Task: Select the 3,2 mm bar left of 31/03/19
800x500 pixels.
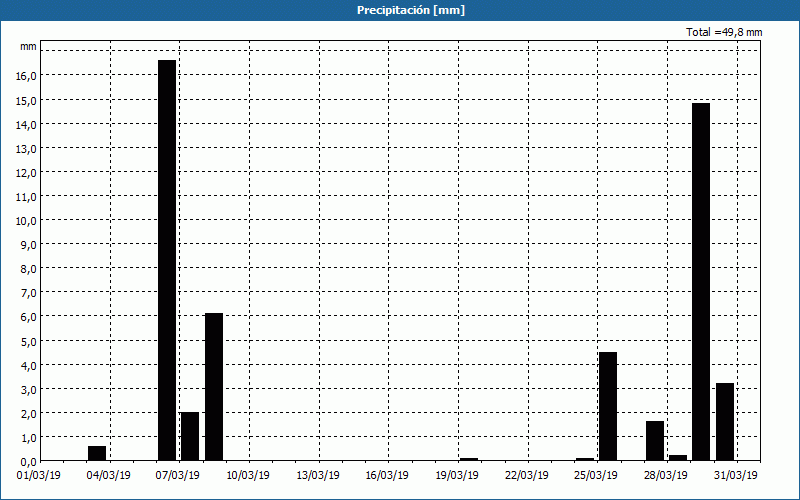Action: [725, 422]
